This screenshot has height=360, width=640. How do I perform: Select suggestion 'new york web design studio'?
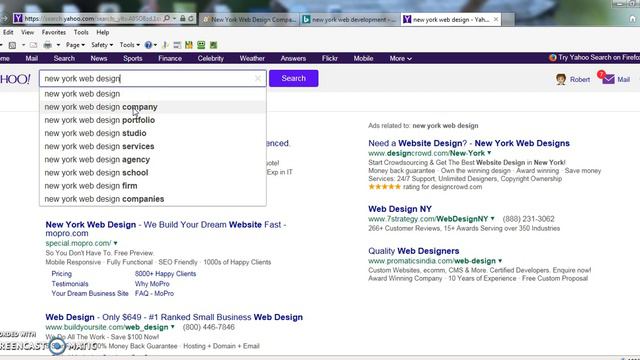point(153,133)
